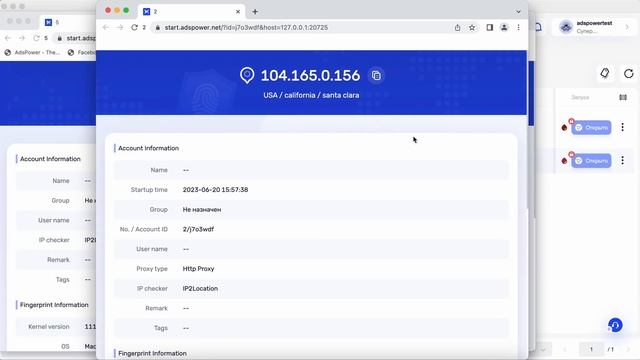Select the front browser tab labeled 2
This screenshot has width=640, height=360.
(192, 12)
